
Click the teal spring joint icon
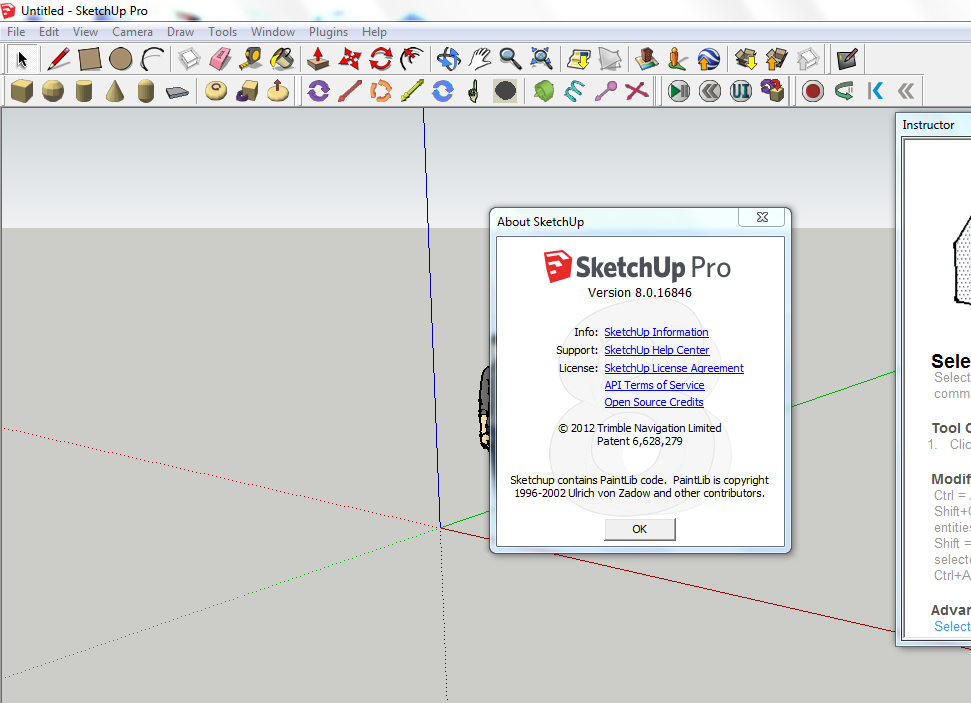[x=575, y=92]
